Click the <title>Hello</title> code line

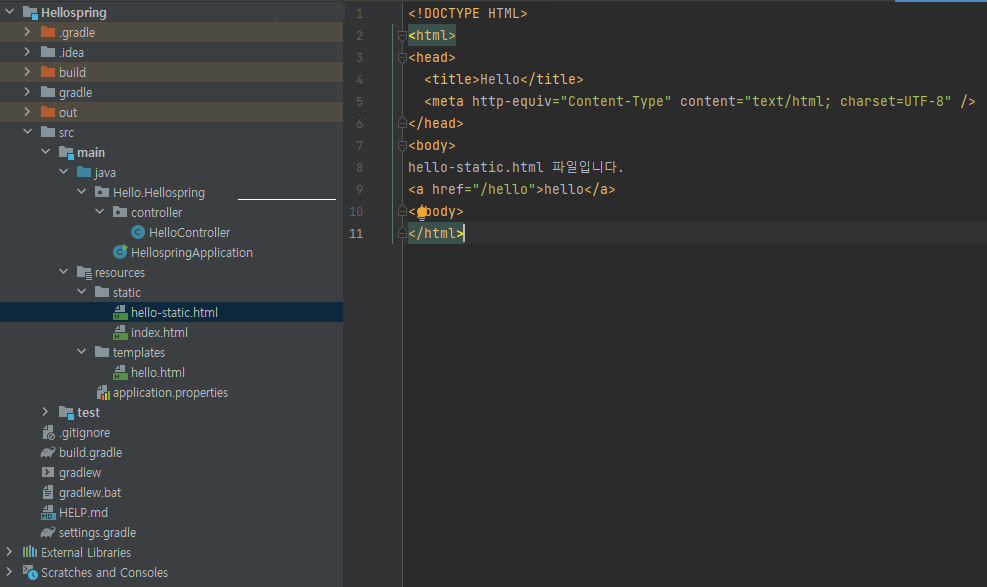pos(504,80)
